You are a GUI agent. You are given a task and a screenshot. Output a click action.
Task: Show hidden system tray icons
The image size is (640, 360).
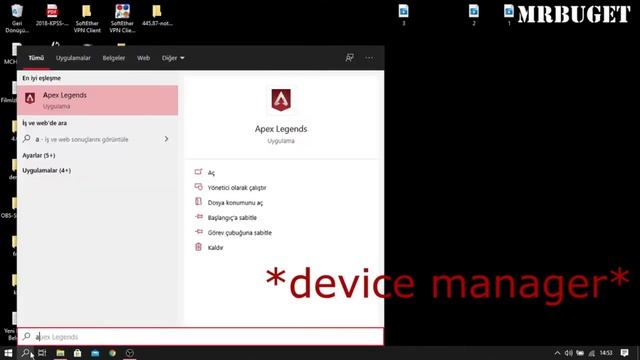(557, 353)
